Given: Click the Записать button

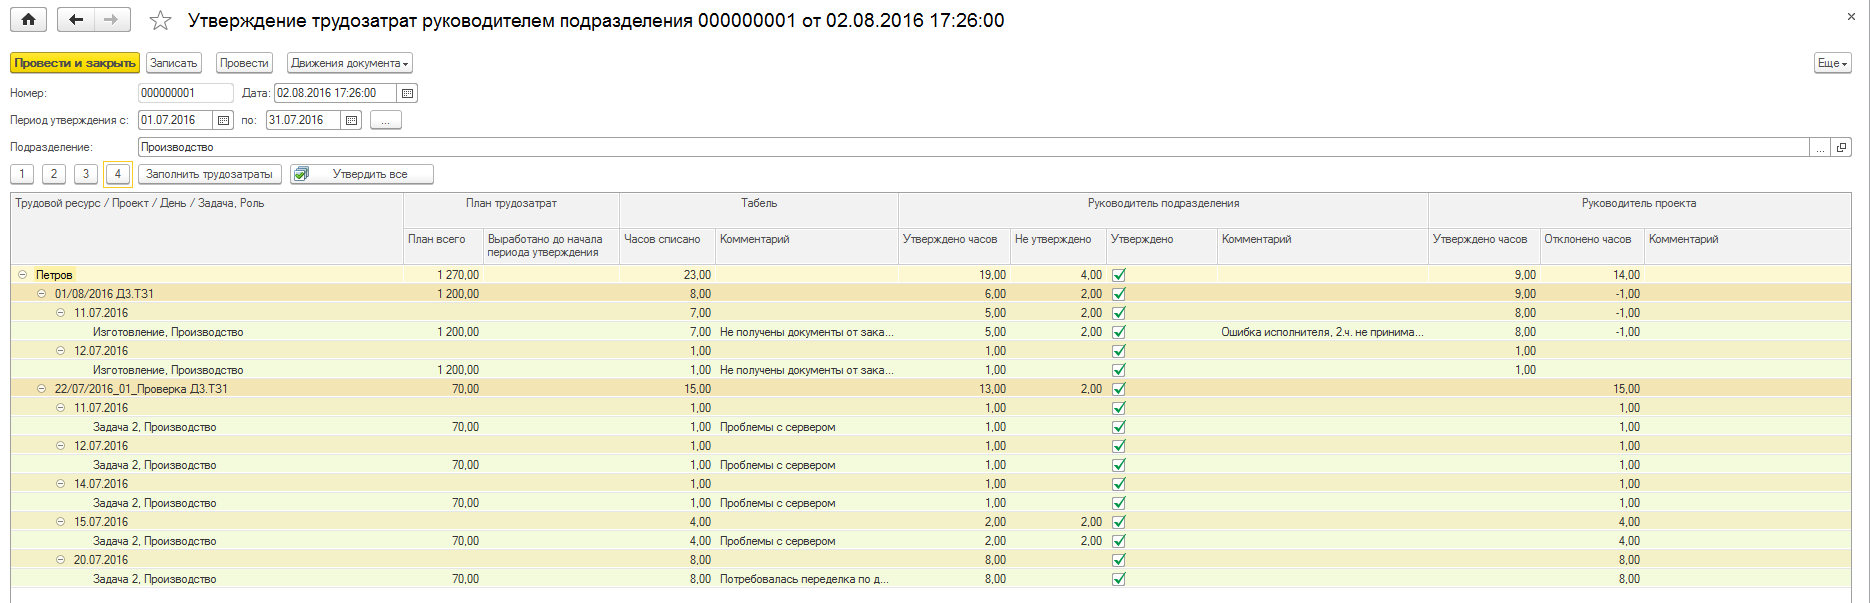Looking at the screenshot, I should click(x=174, y=63).
